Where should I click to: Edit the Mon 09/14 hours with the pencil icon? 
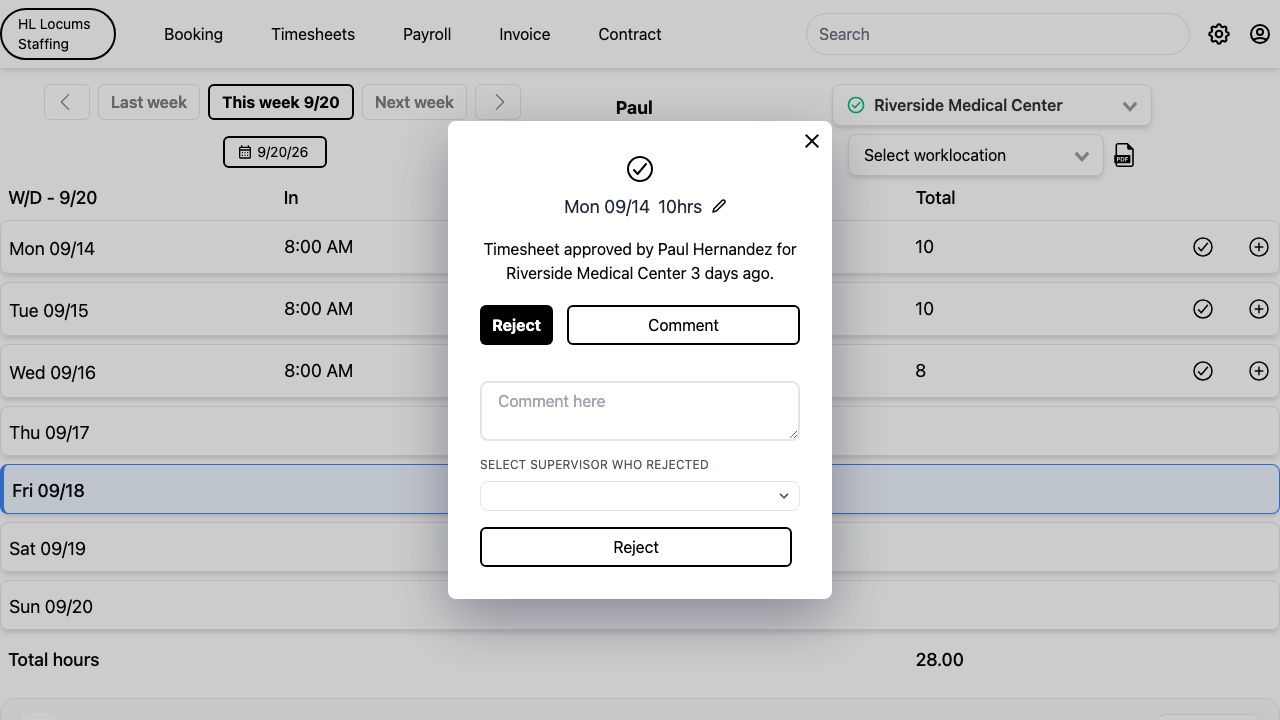719,206
